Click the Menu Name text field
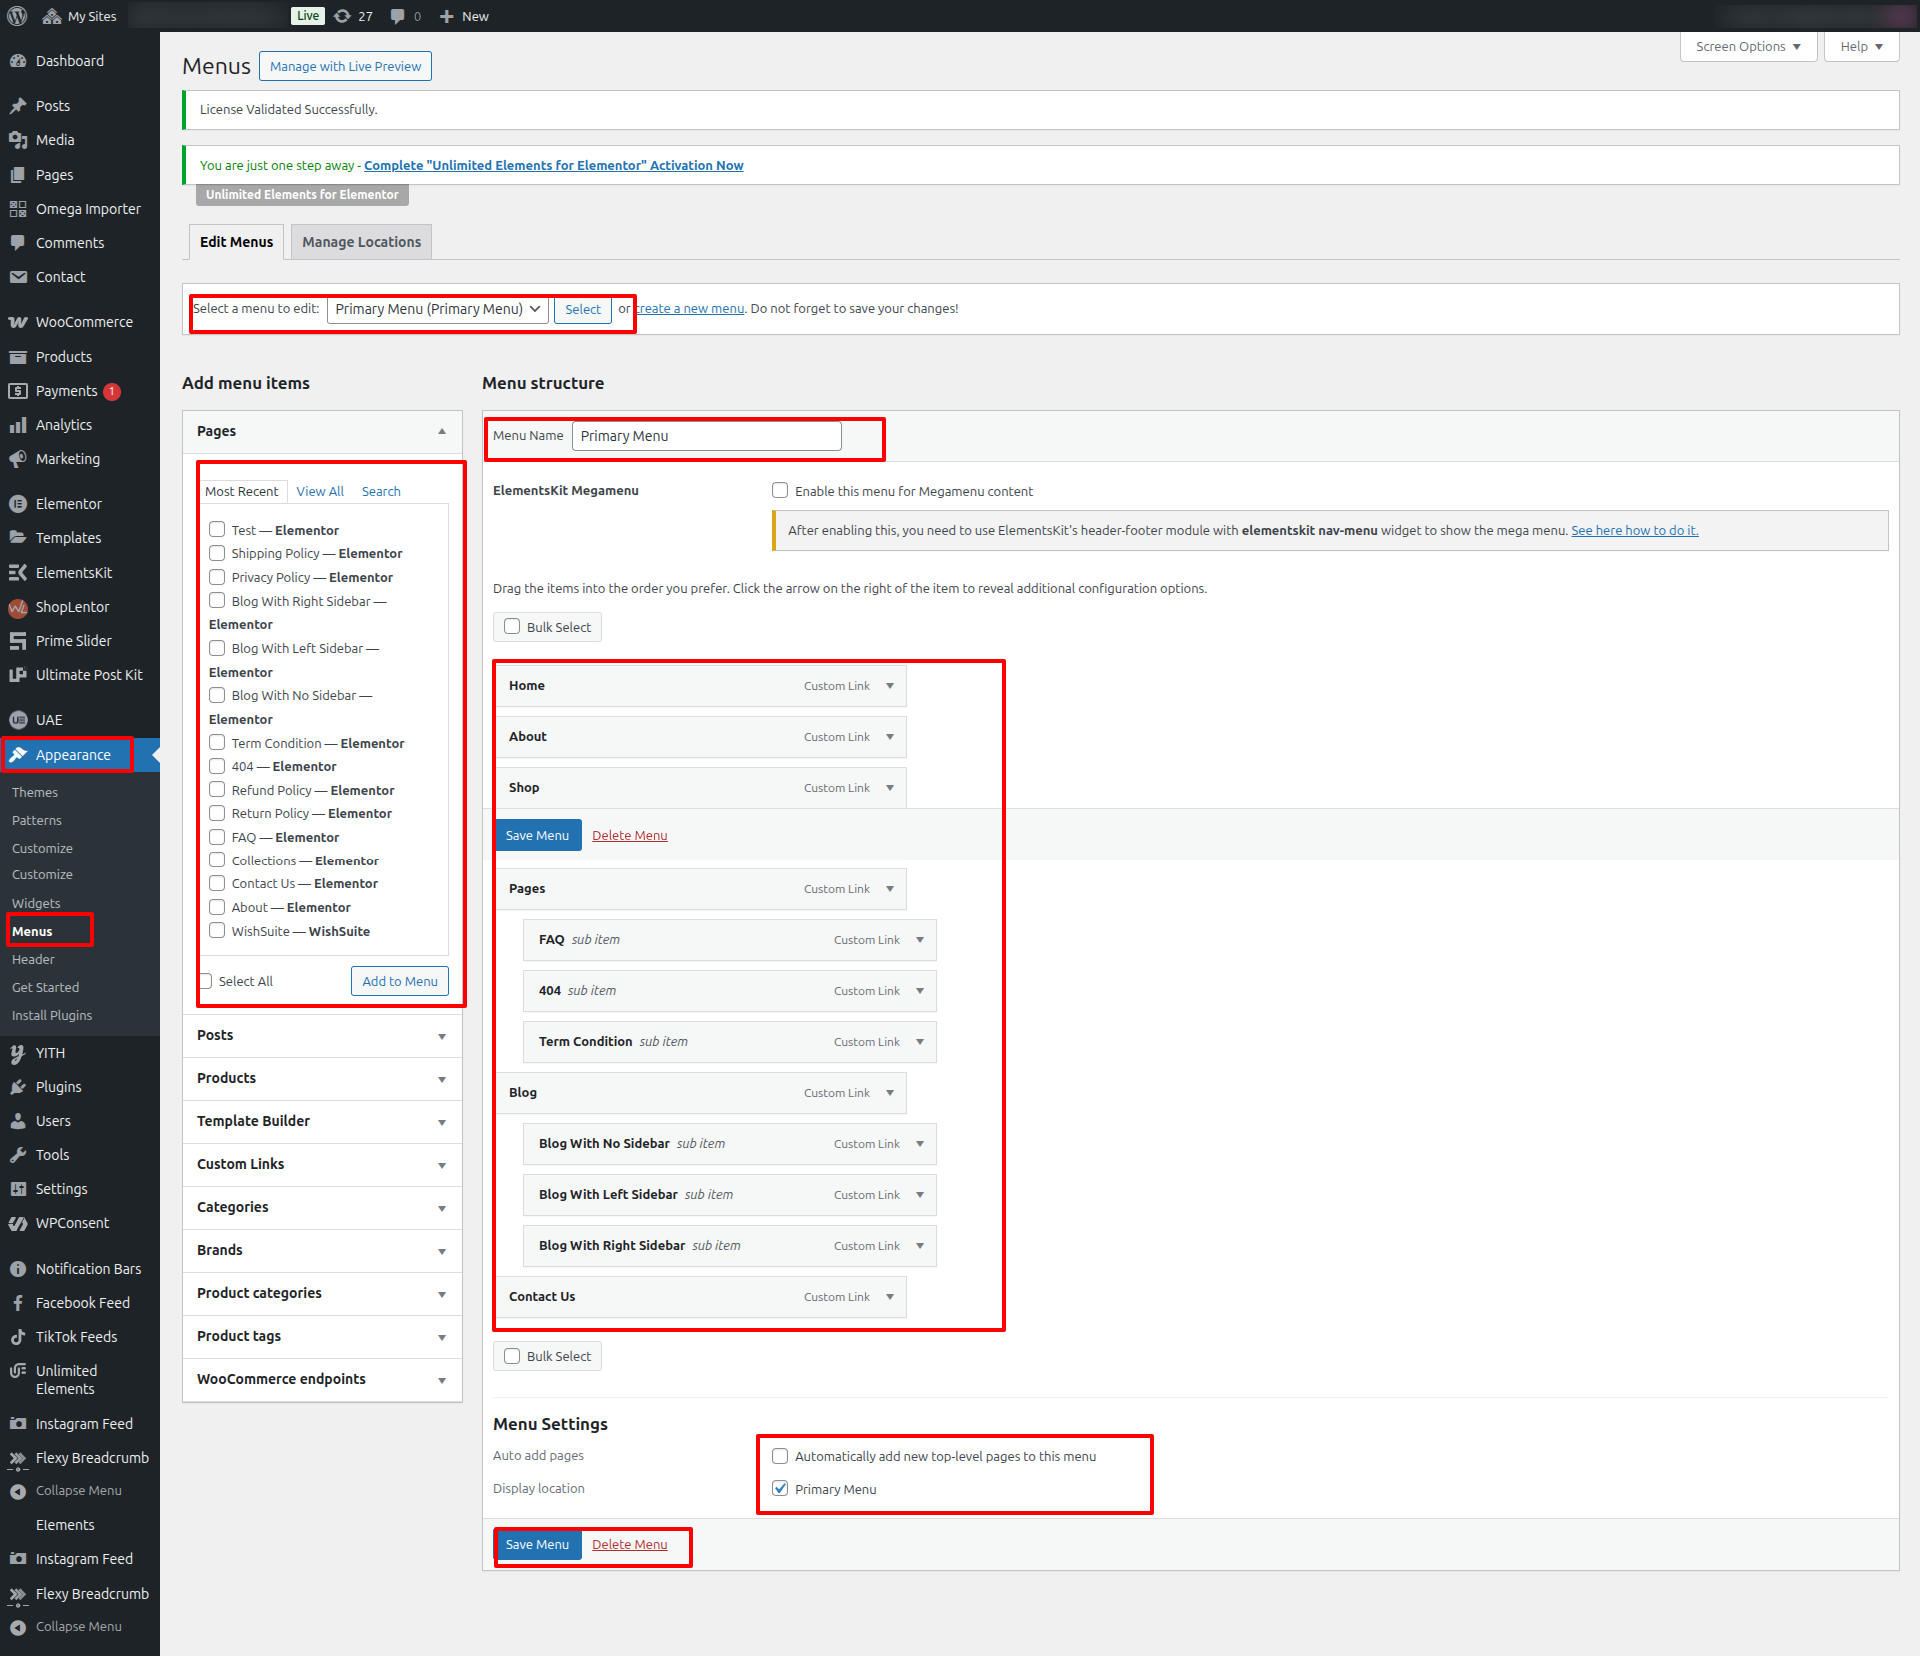Viewport: 1920px width, 1658px height. point(706,436)
